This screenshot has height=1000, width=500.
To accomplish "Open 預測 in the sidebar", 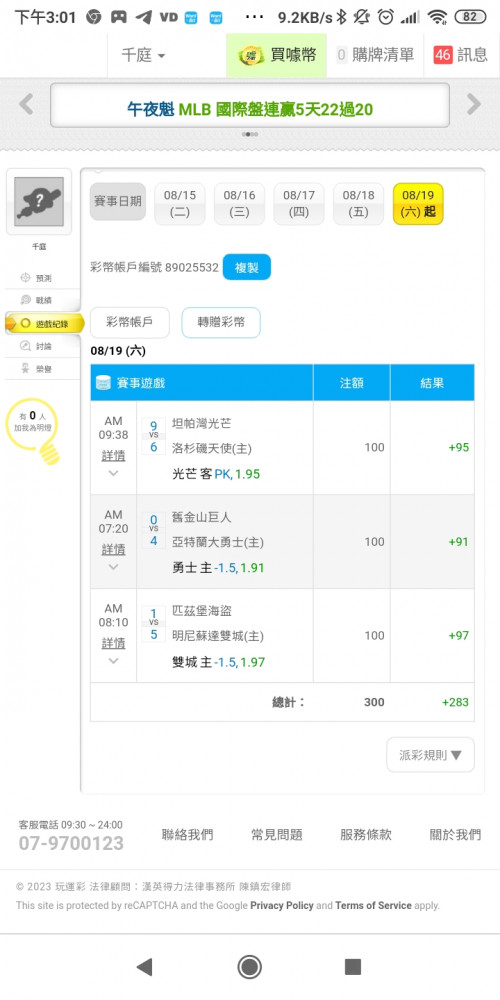I will [43, 278].
